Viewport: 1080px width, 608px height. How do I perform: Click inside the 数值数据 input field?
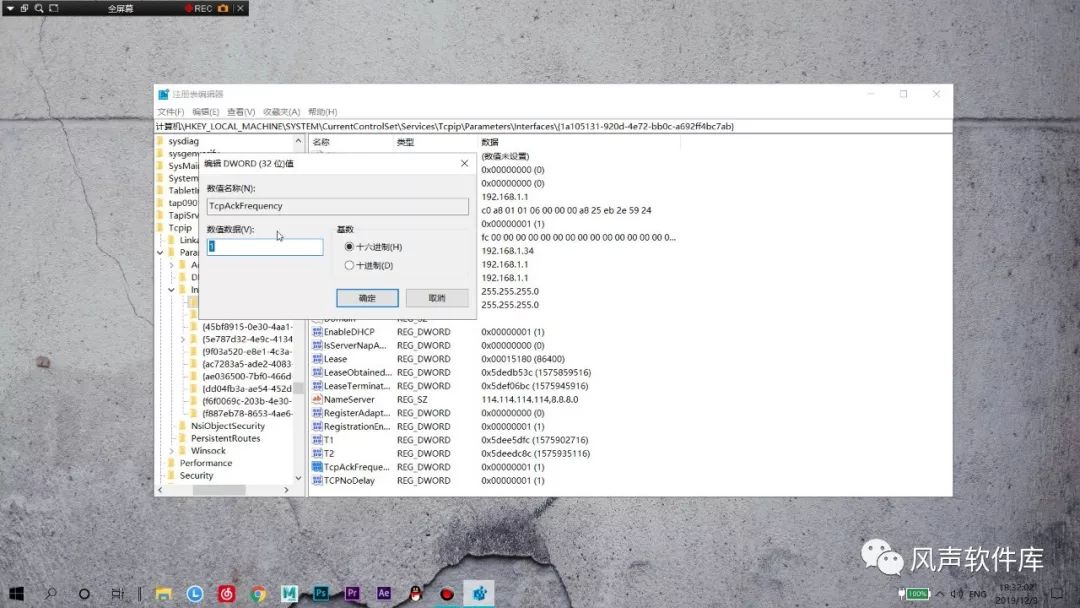pyautogui.click(x=265, y=246)
